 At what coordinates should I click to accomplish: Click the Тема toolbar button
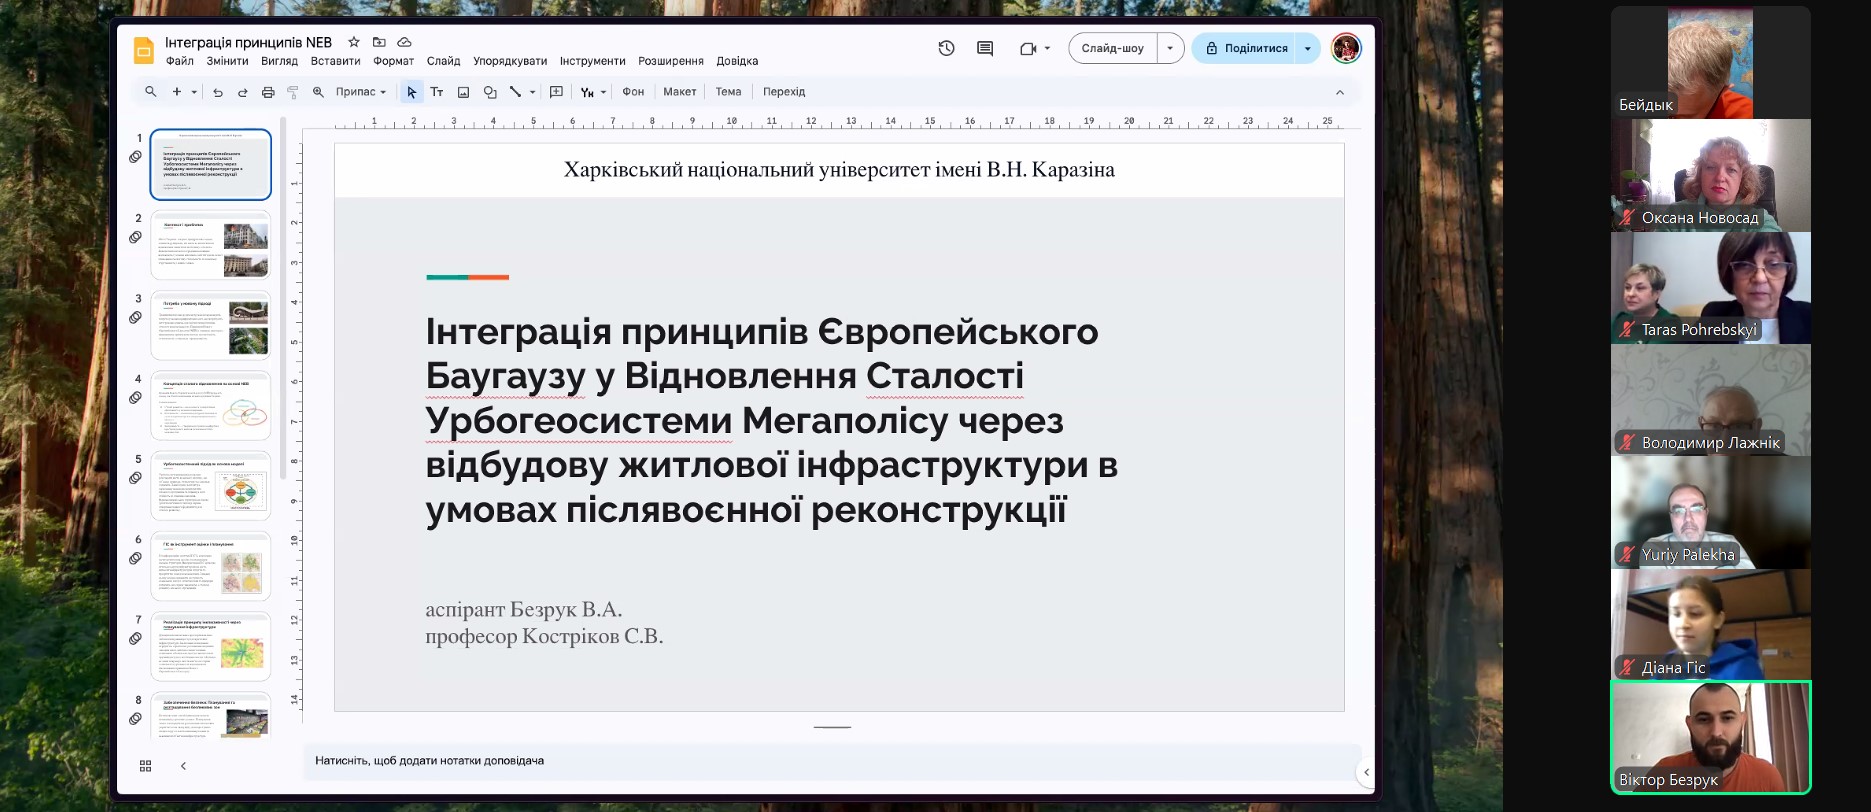tap(728, 92)
